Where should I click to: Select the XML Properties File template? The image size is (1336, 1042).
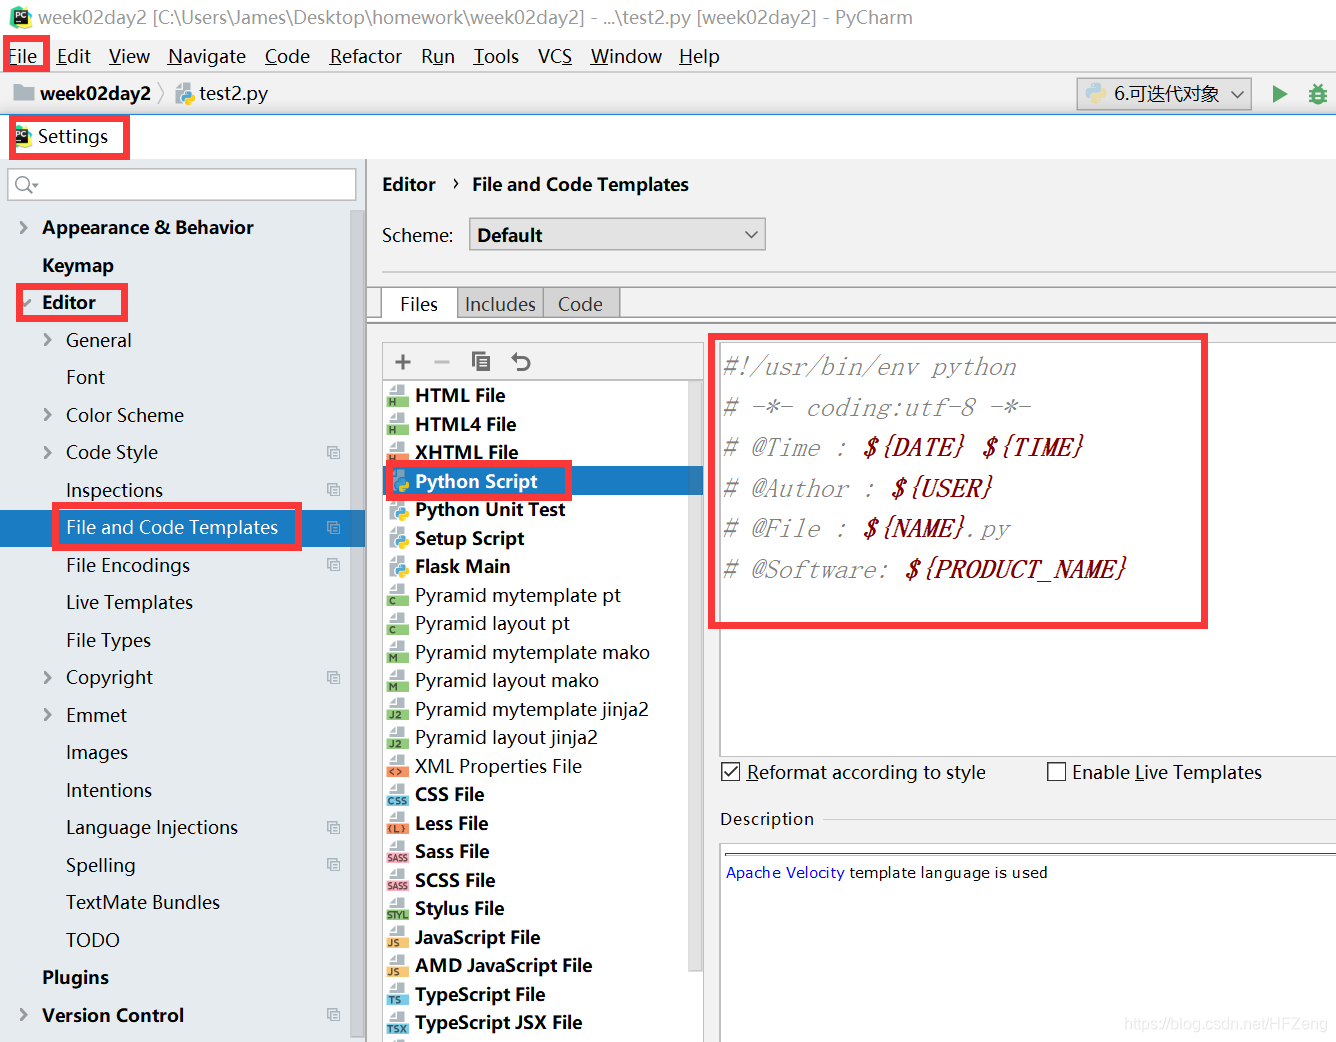click(x=498, y=767)
